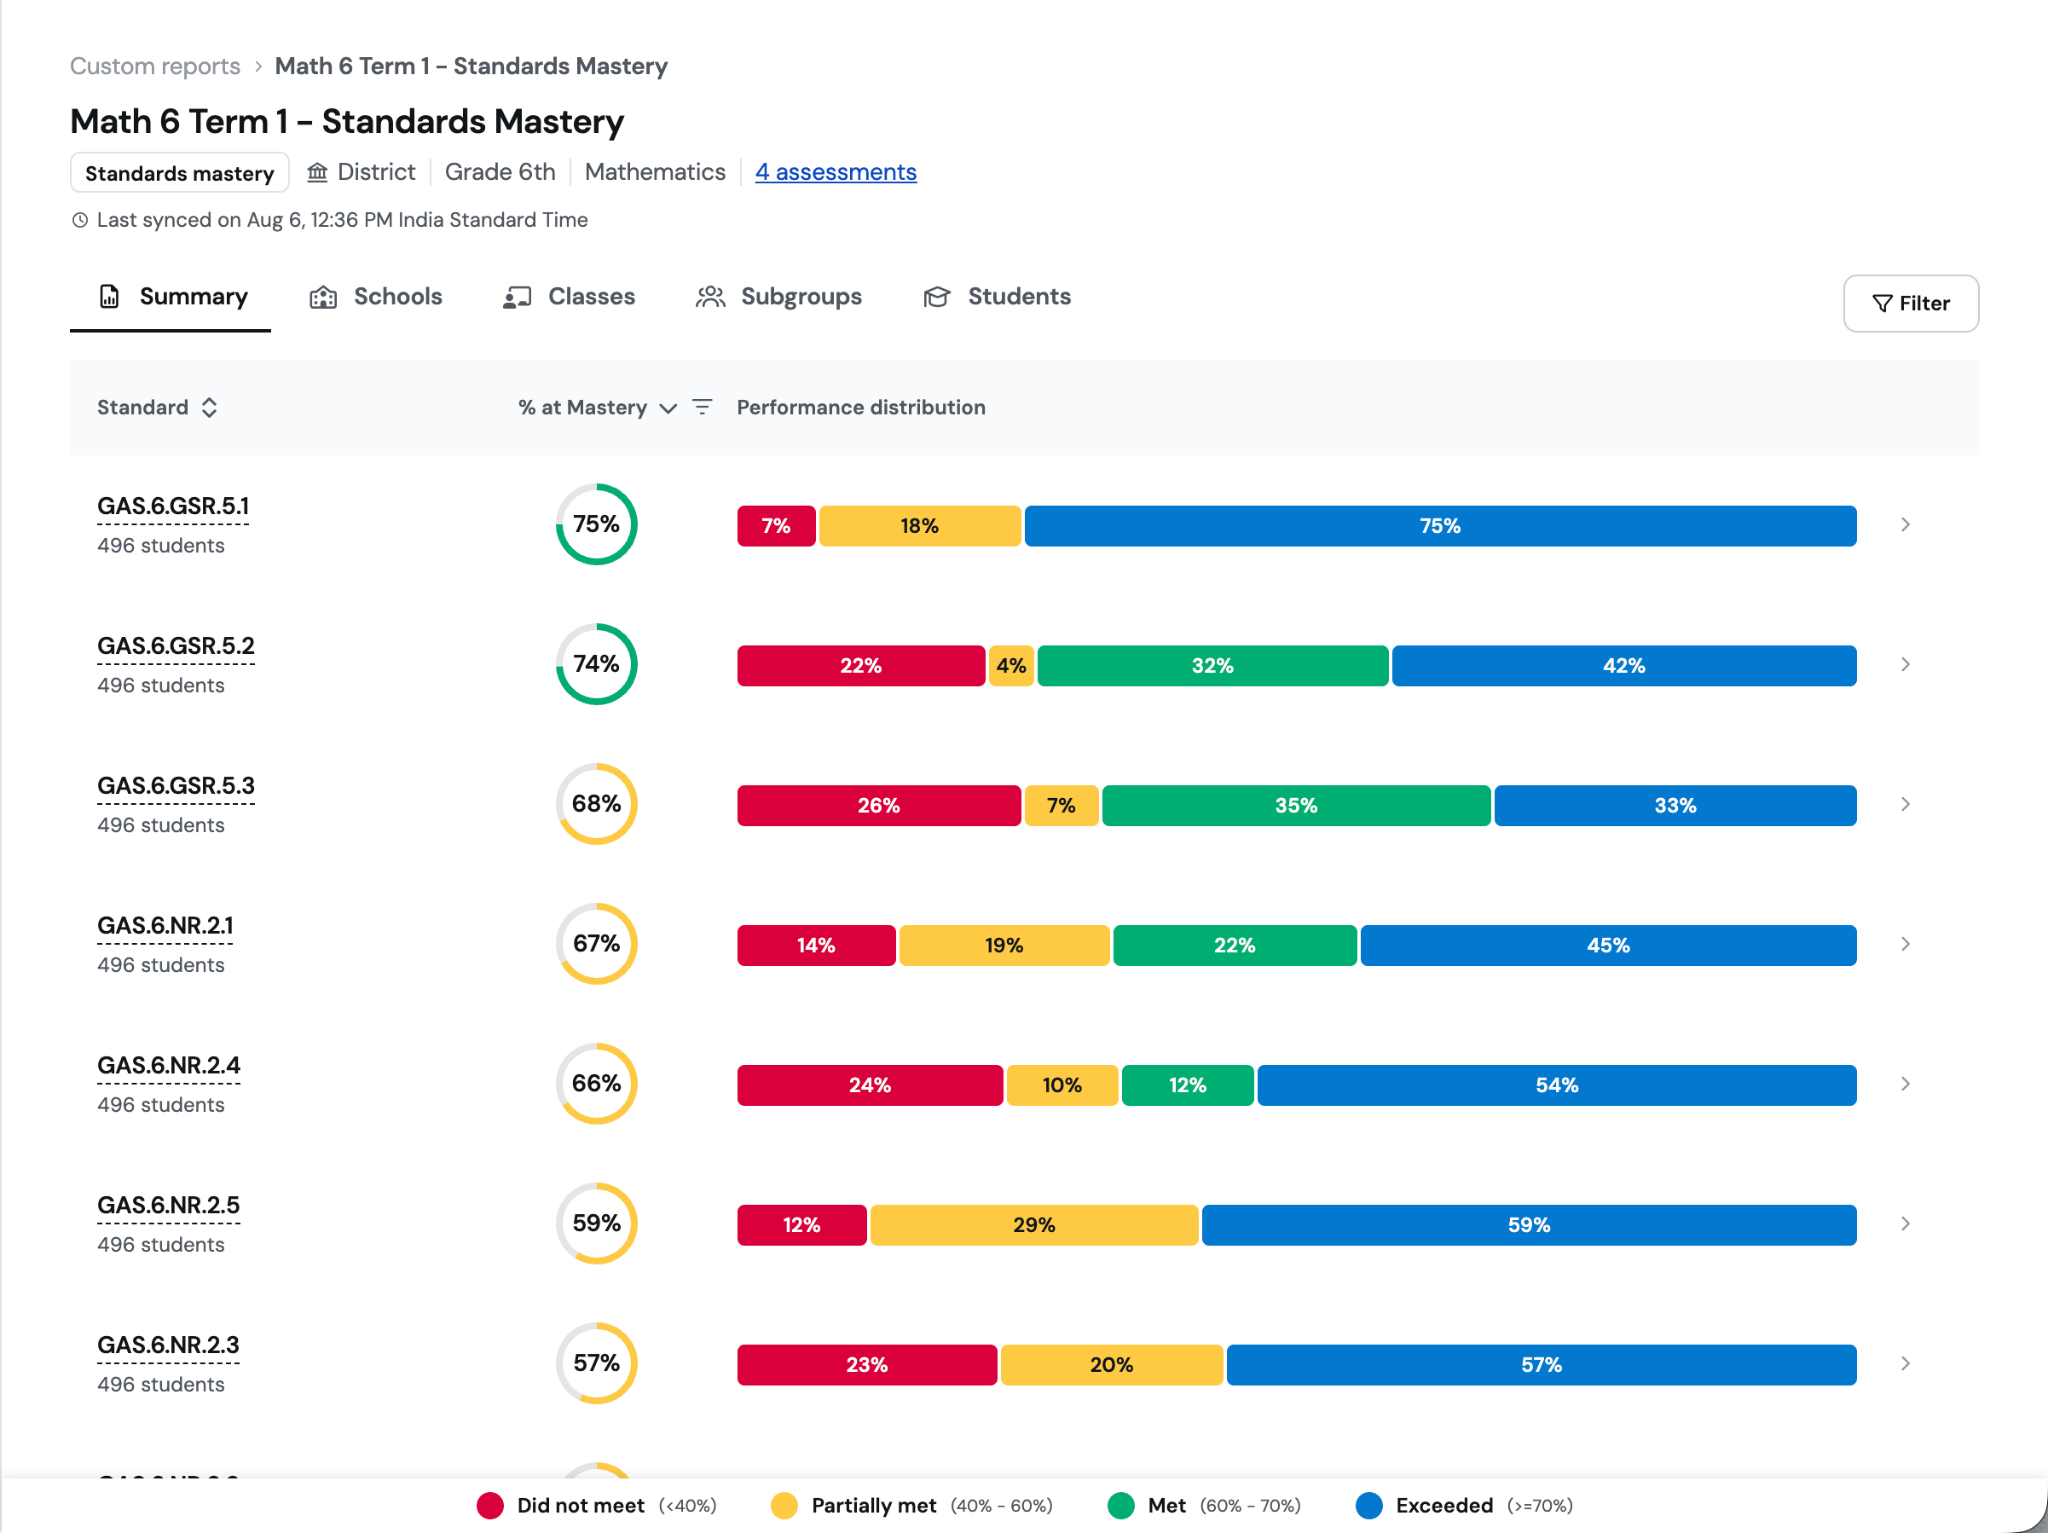This screenshot has width=2048, height=1533.
Task: Open the 4 assessments link
Action: pyautogui.click(x=836, y=172)
